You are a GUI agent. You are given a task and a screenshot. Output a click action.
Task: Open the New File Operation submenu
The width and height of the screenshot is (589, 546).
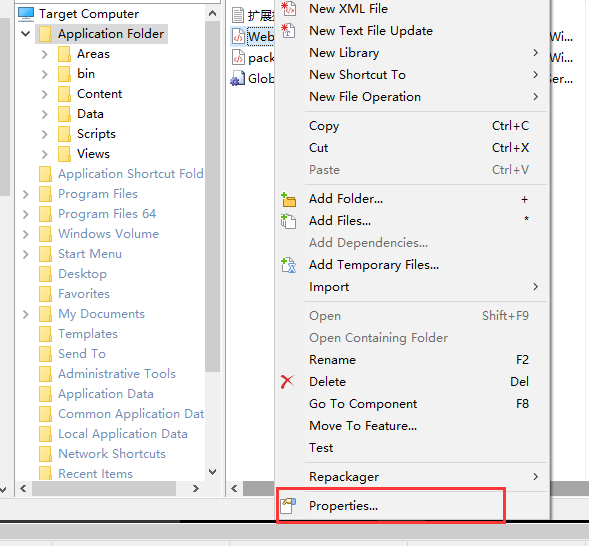click(412, 97)
